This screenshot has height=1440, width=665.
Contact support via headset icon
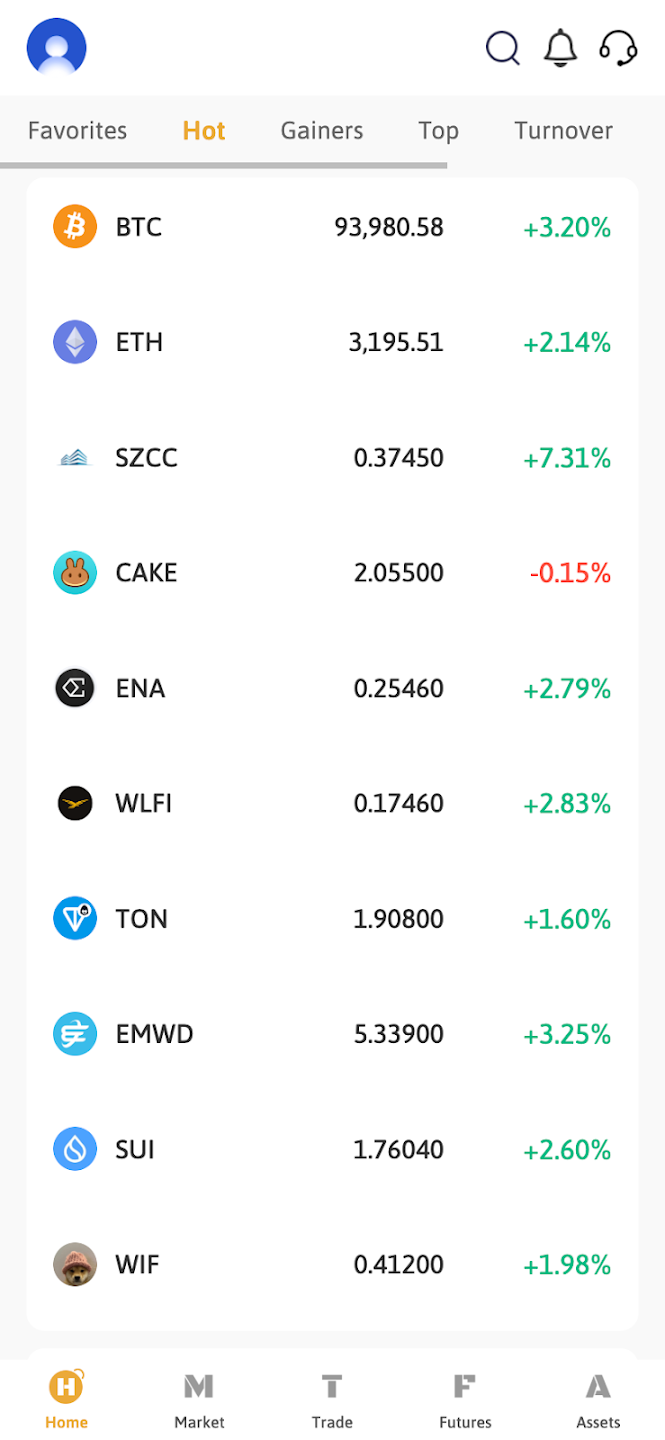pyautogui.click(x=618, y=47)
